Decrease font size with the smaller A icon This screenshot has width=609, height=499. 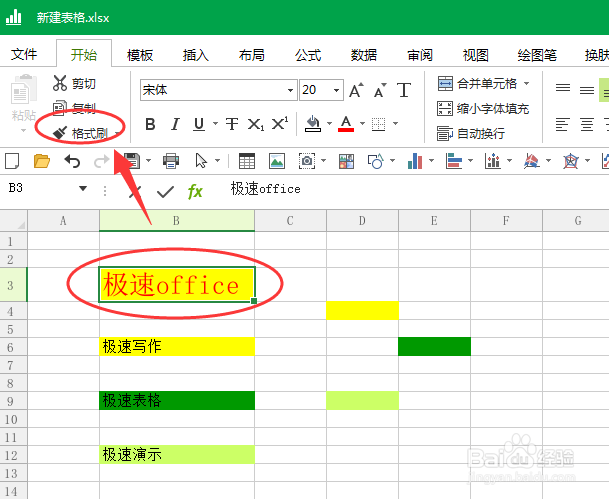pyautogui.click(x=380, y=90)
